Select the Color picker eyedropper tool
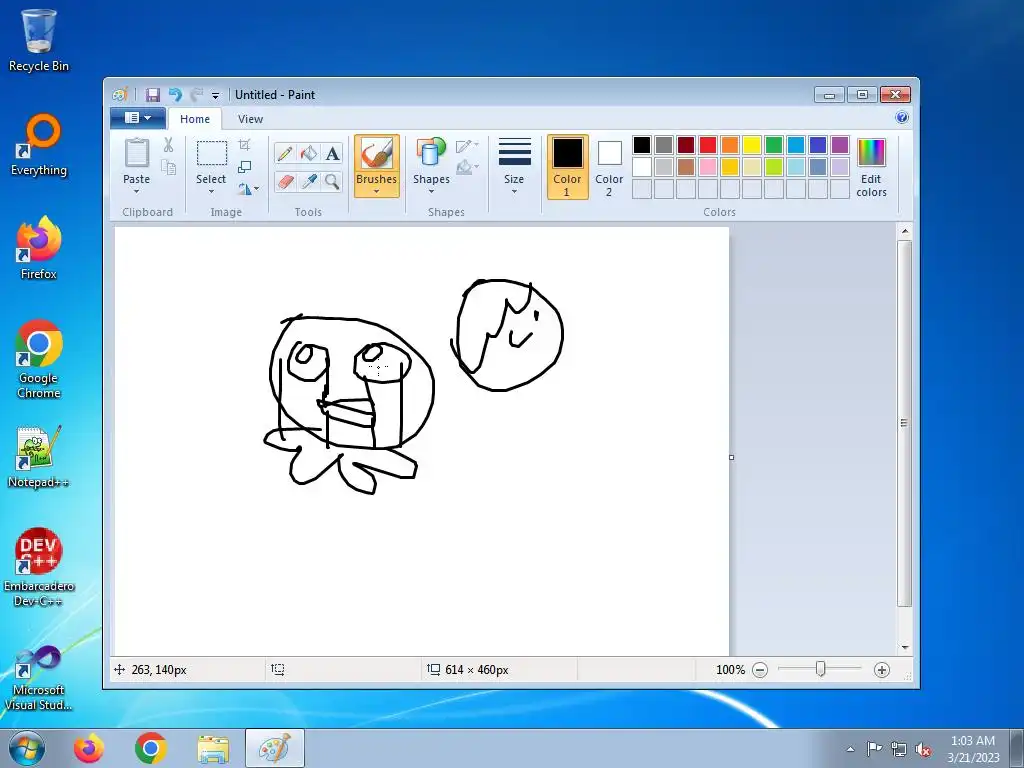 pyautogui.click(x=309, y=181)
